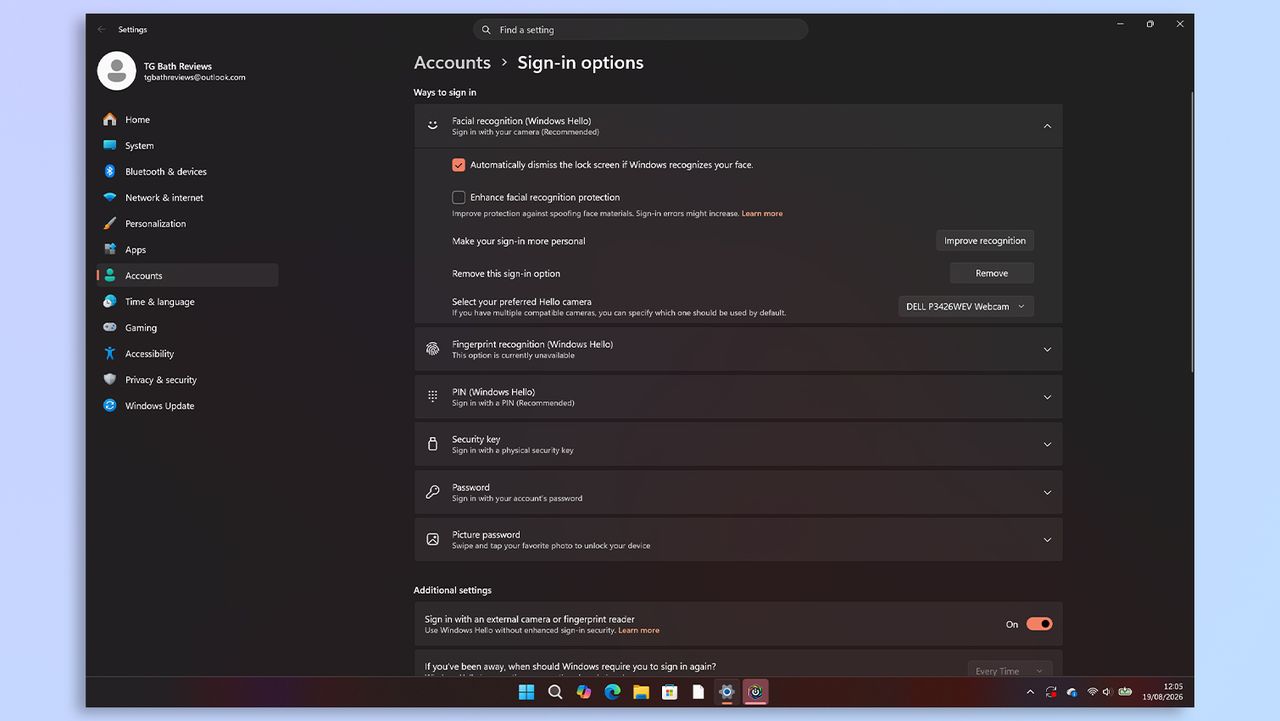Collapse the Facial recognition section
1280x721 pixels.
pyautogui.click(x=1047, y=126)
